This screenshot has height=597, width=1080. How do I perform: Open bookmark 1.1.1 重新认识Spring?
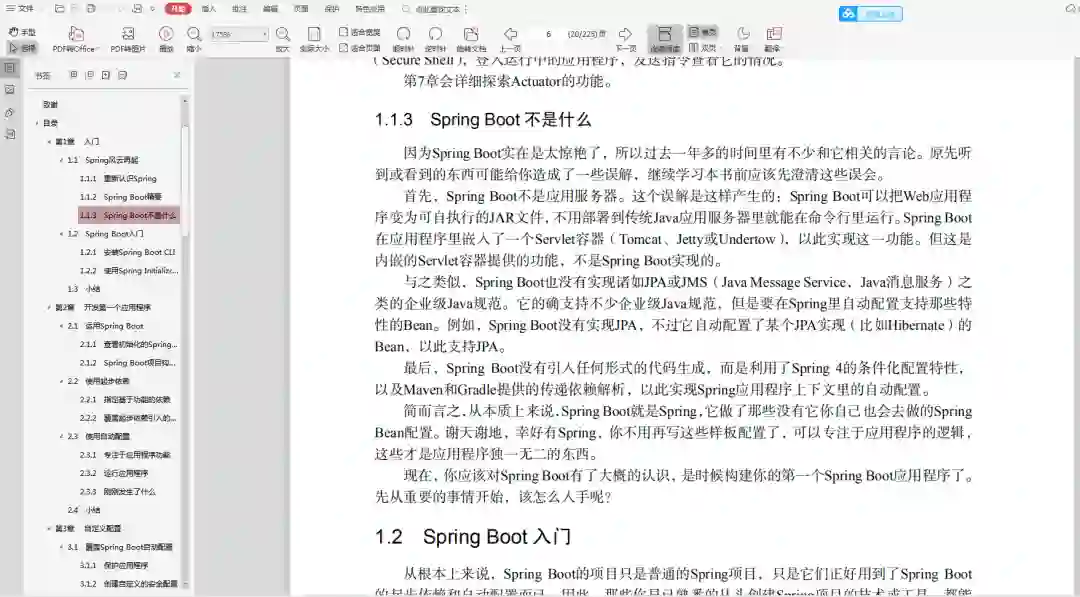pos(118,179)
